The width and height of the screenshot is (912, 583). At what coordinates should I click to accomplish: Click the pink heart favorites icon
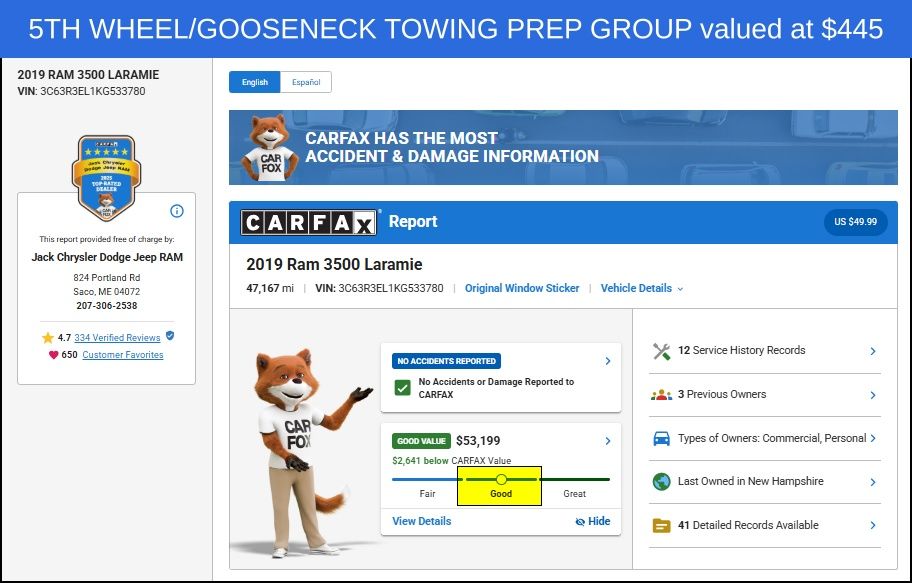[54, 355]
